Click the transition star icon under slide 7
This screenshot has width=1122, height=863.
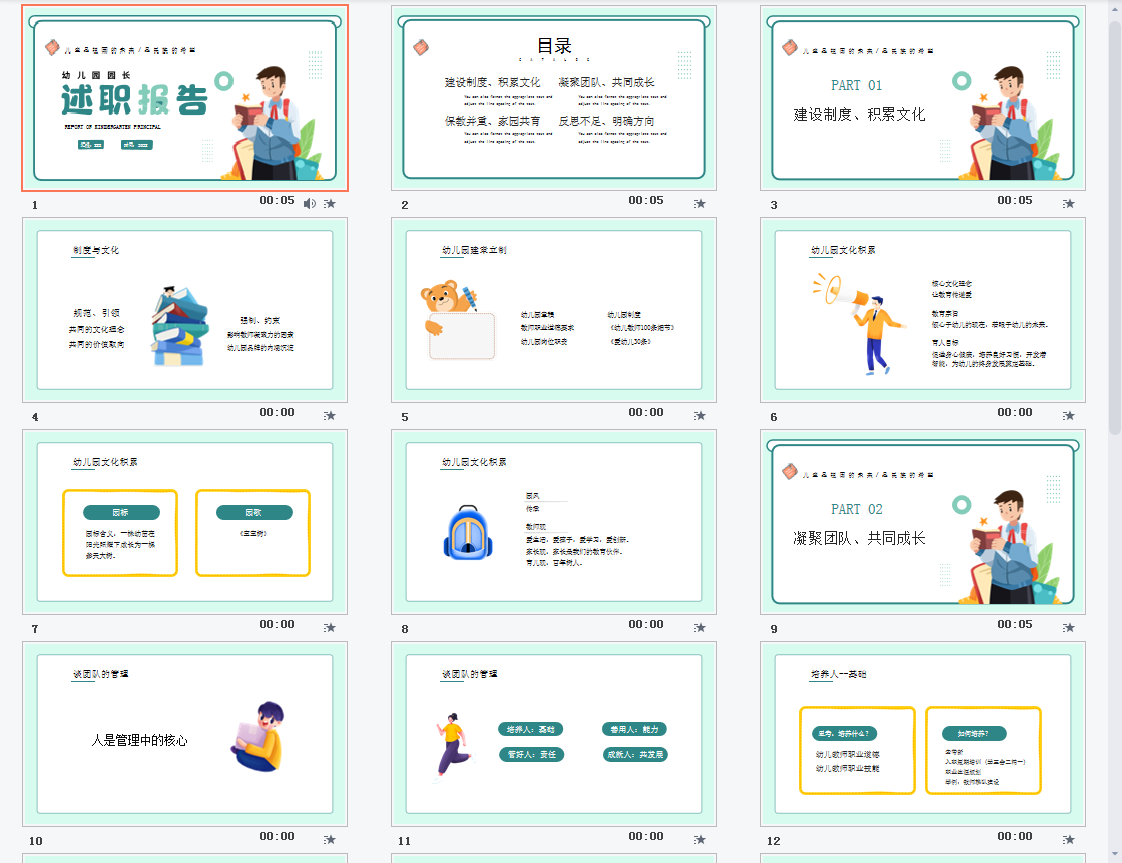tap(329, 628)
